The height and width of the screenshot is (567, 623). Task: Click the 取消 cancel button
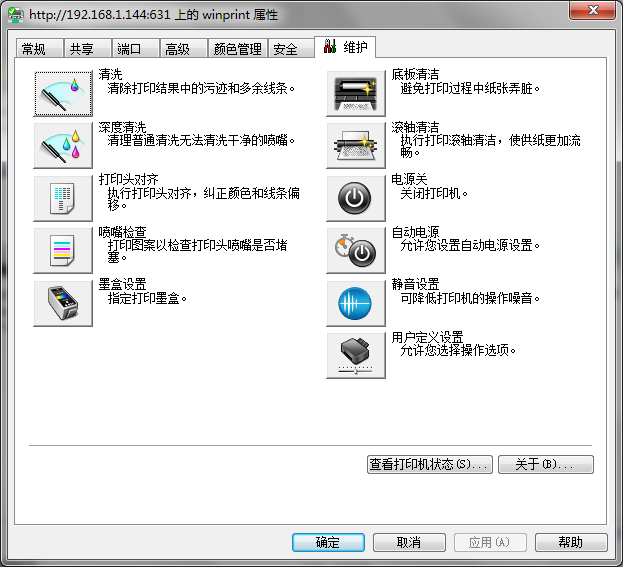[409, 542]
